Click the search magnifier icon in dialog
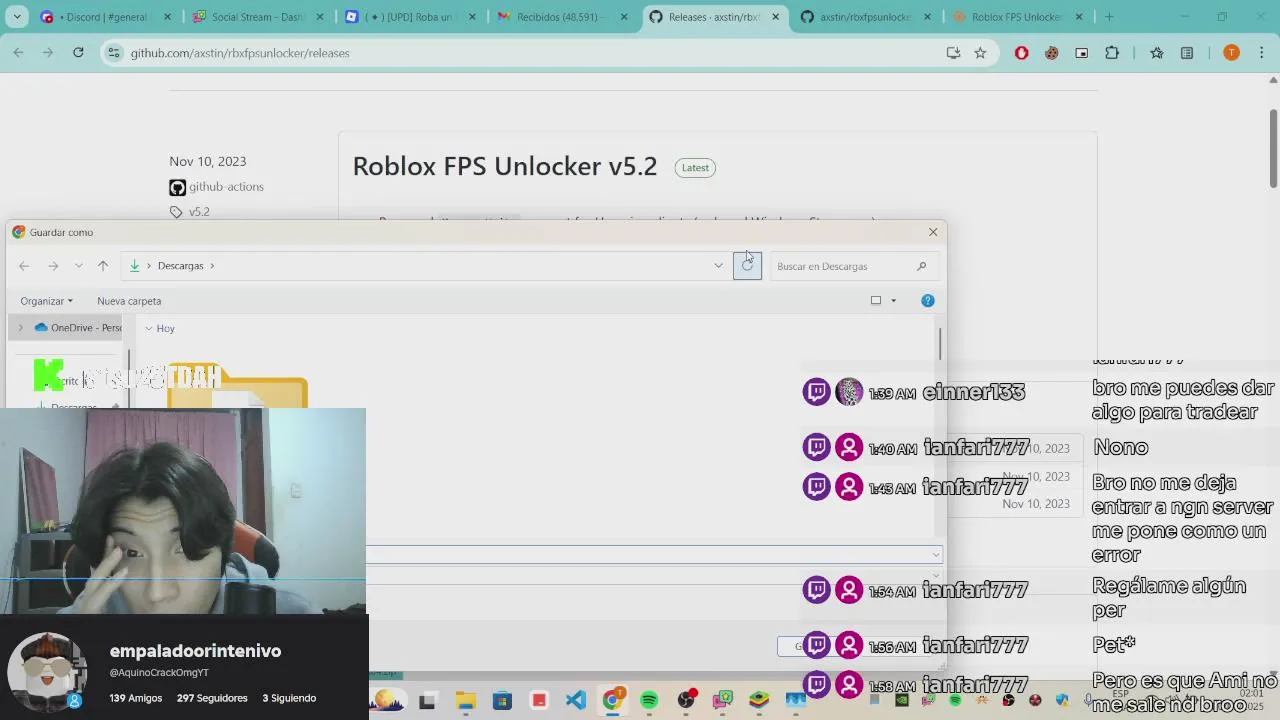Viewport: 1280px width, 720px height. (921, 266)
